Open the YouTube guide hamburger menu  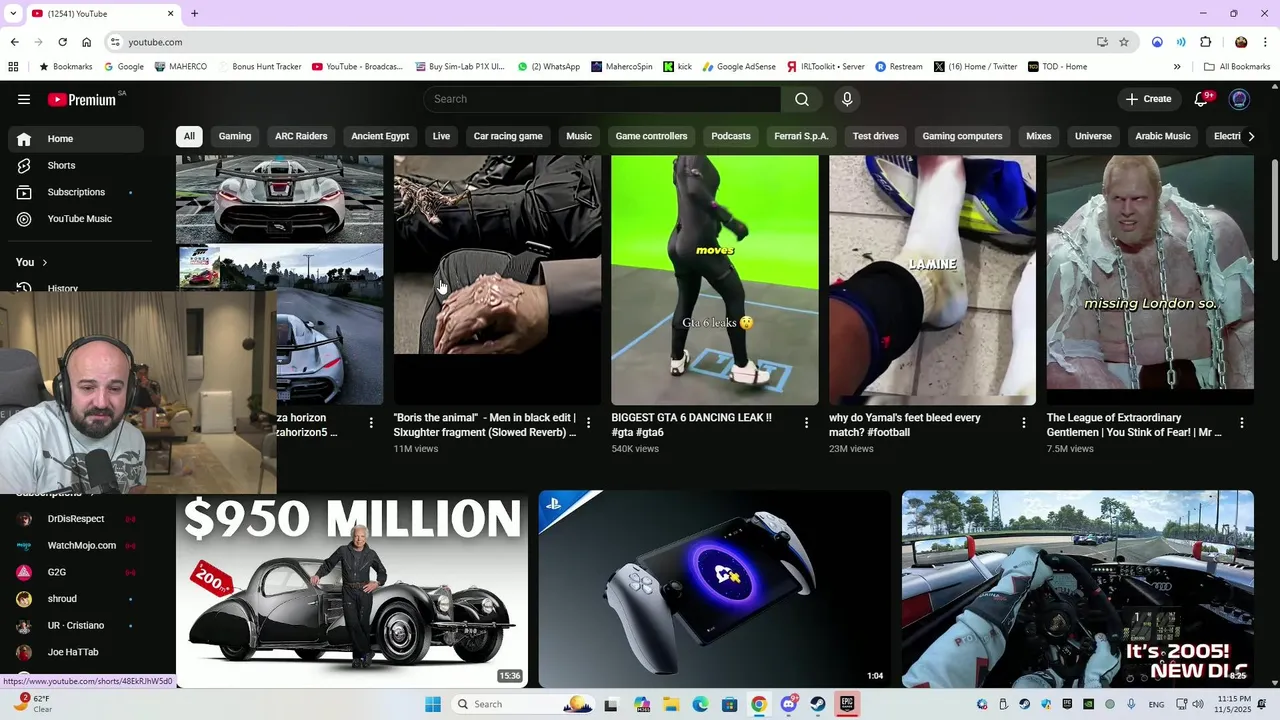[x=24, y=99]
